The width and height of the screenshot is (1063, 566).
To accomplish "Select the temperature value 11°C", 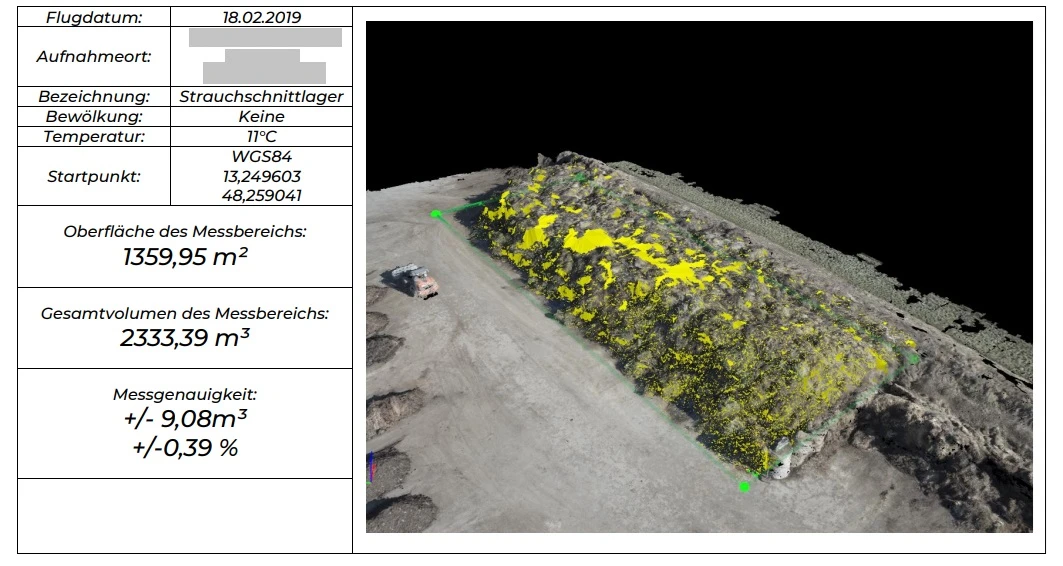I will [261, 137].
